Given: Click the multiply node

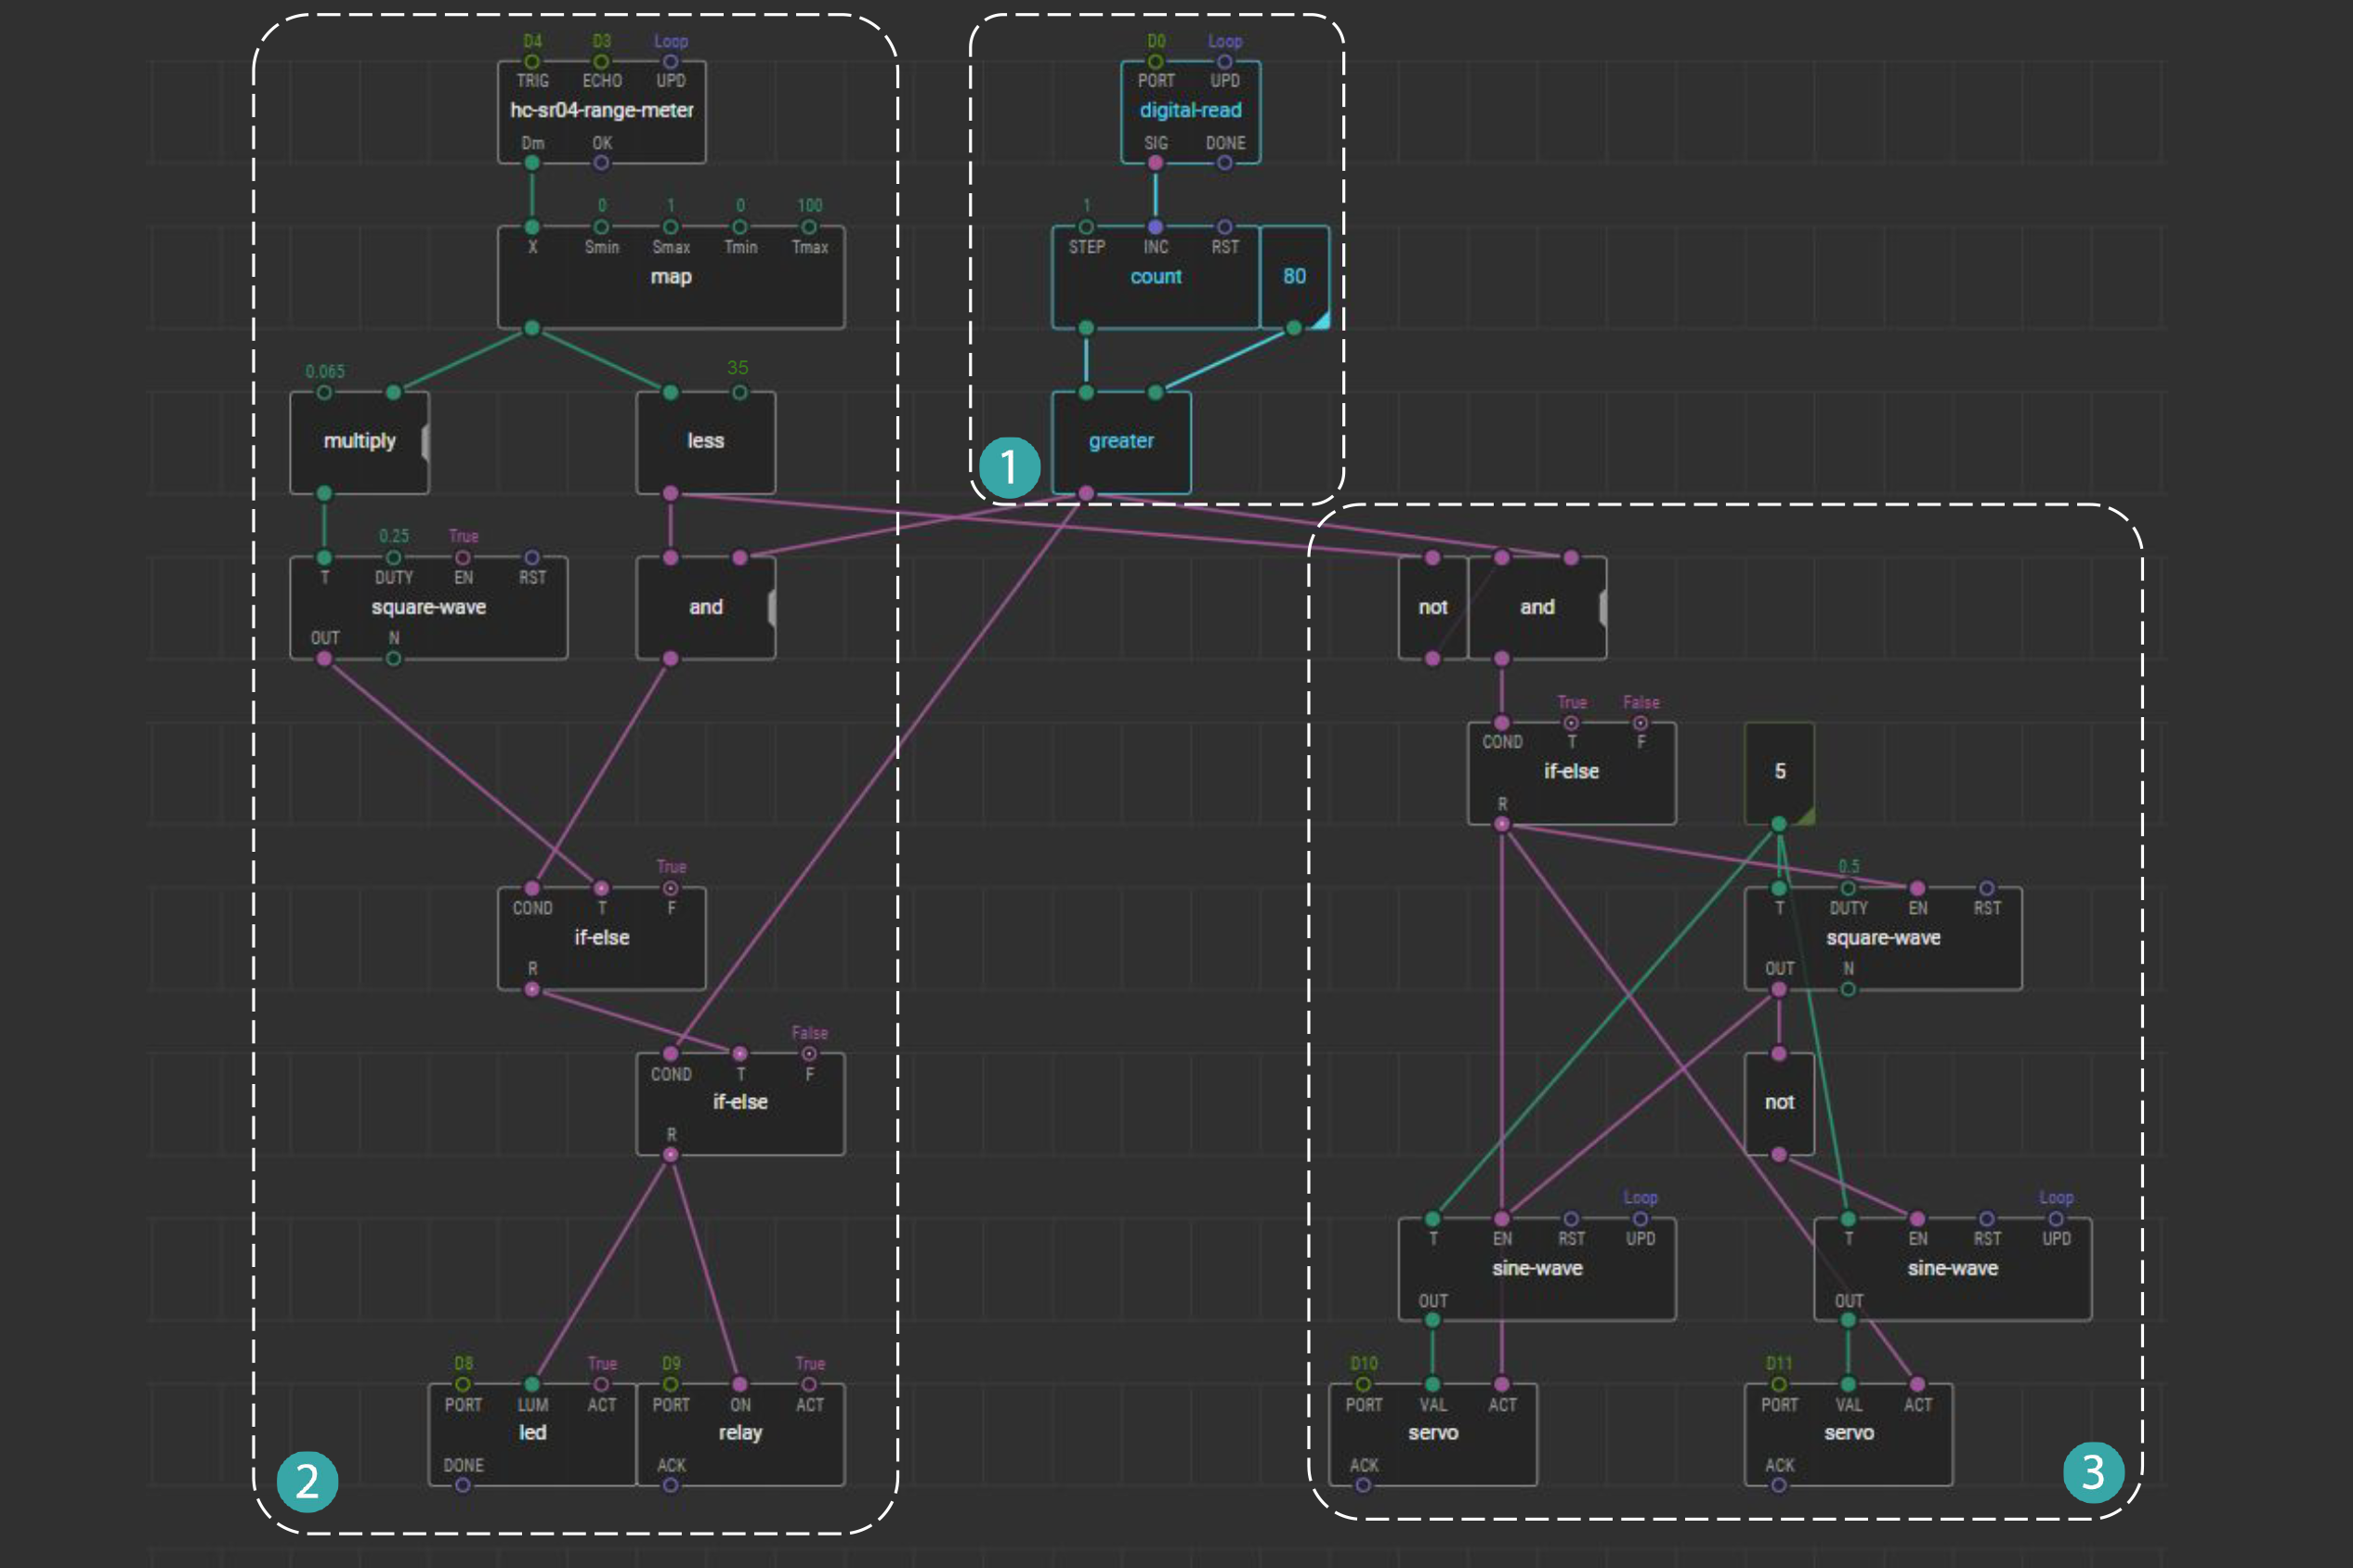Looking at the screenshot, I should [359, 441].
